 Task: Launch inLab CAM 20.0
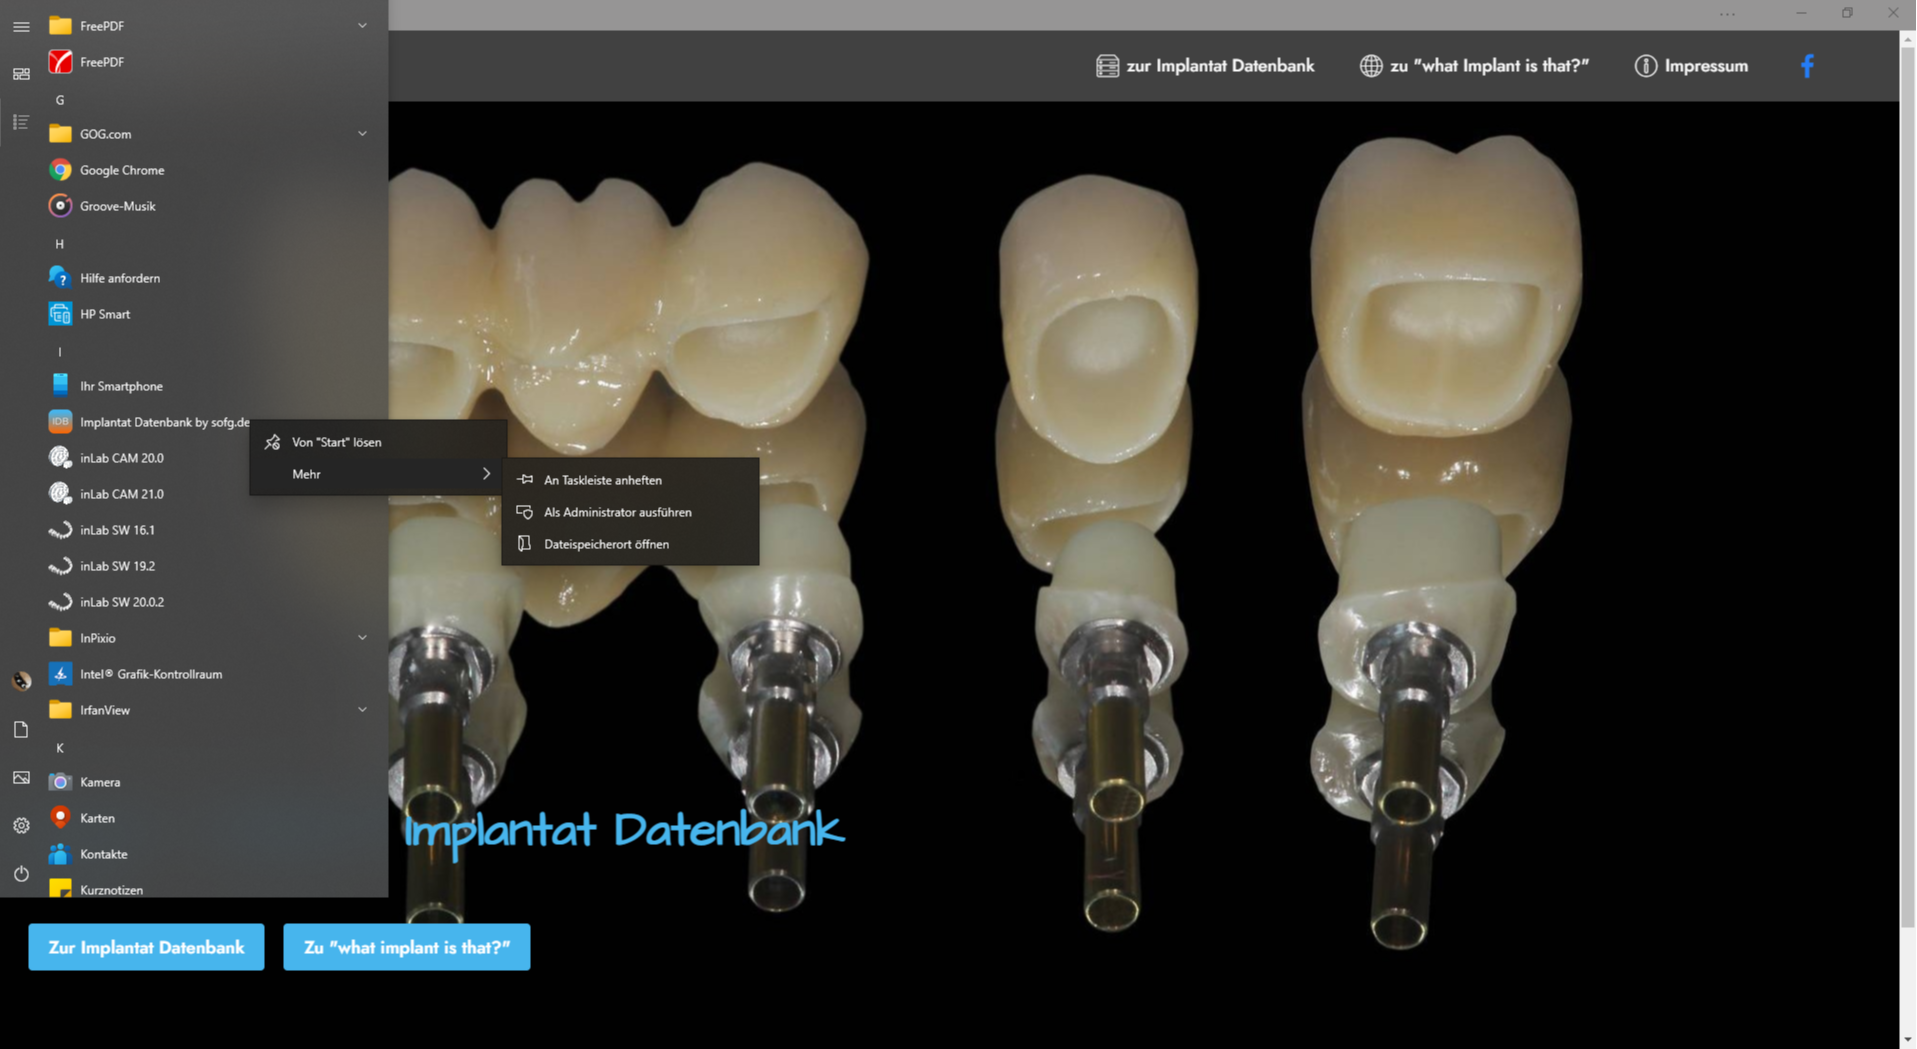[121, 458]
